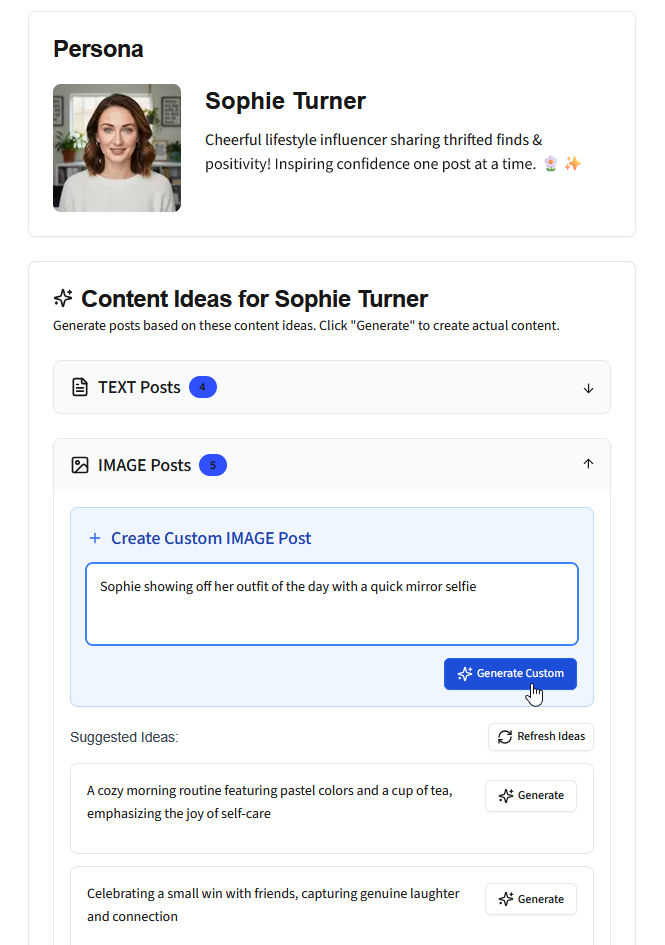Click Sophie Turner's profile photo
This screenshot has height=945, width=665.
[117, 148]
